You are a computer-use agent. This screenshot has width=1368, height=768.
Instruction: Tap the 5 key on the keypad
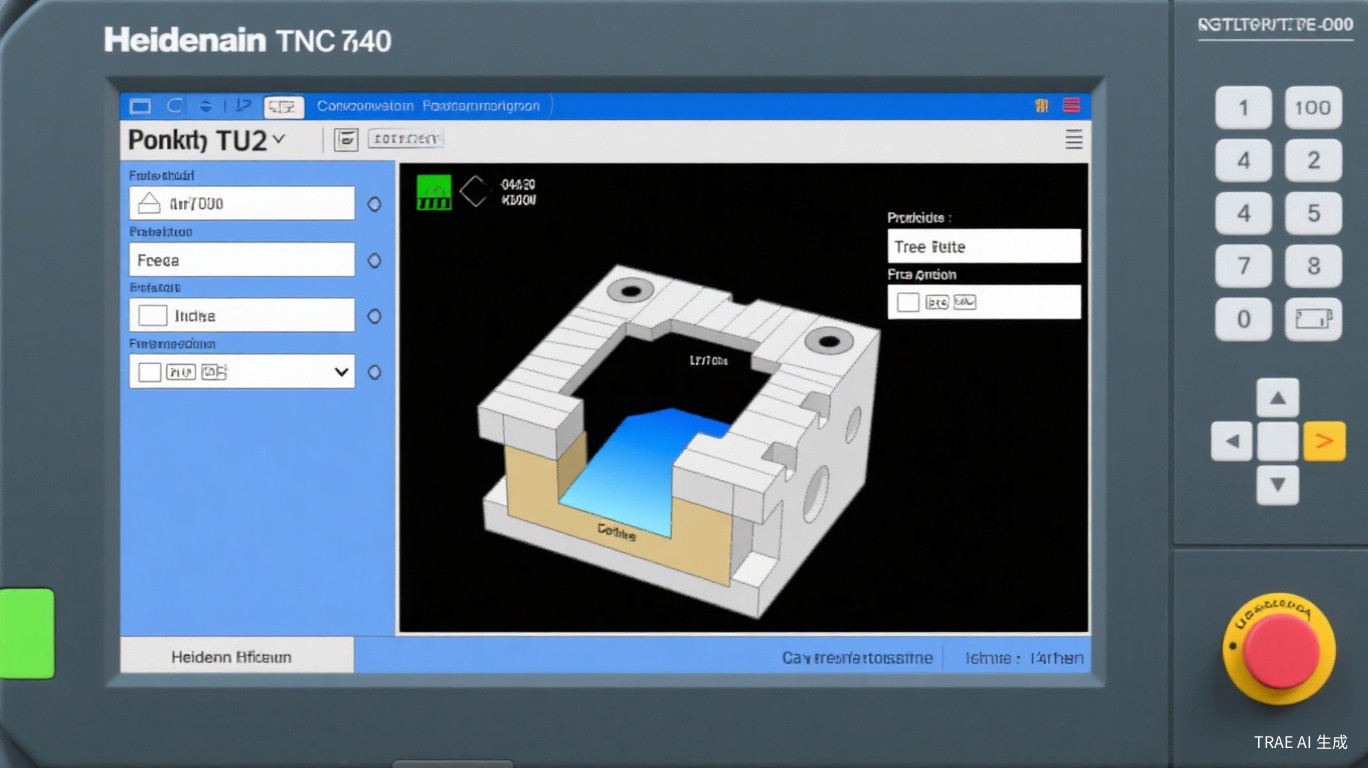[1313, 213]
